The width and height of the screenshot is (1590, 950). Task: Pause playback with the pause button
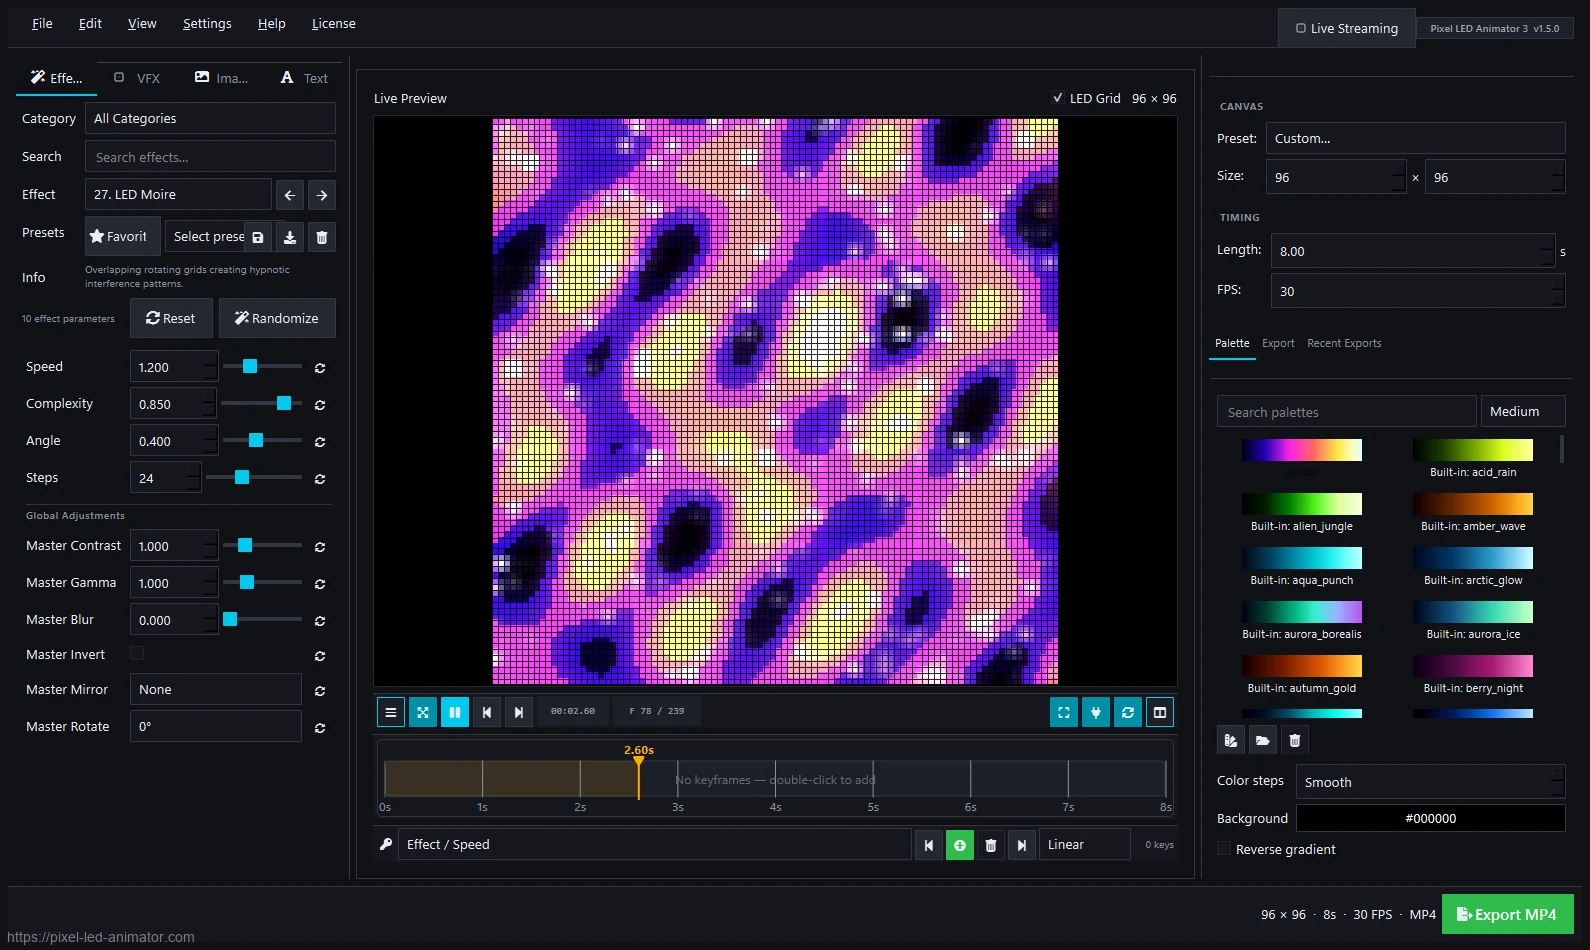pyautogui.click(x=455, y=712)
